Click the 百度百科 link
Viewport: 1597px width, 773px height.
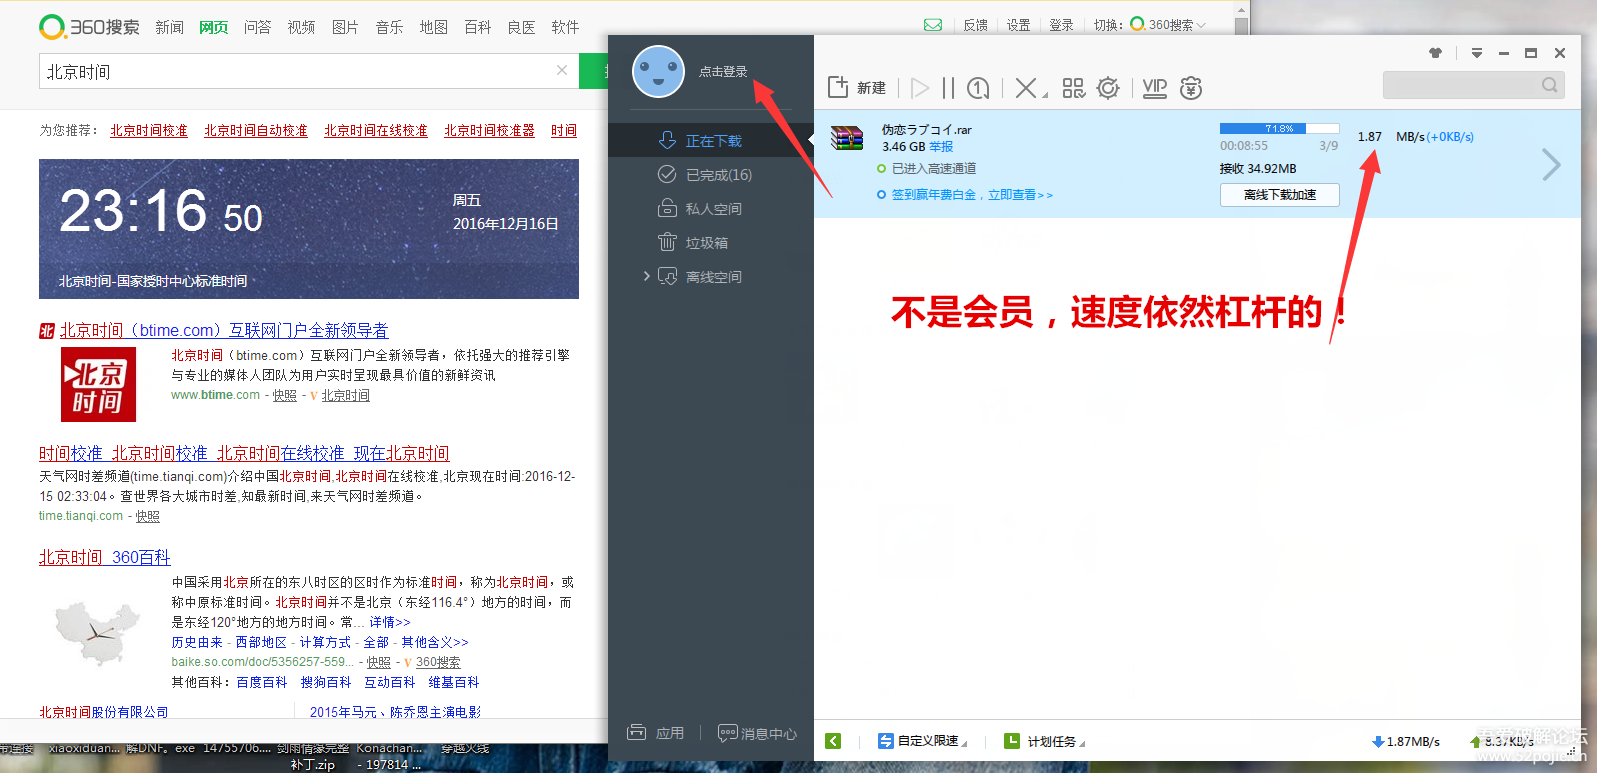click(262, 682)
